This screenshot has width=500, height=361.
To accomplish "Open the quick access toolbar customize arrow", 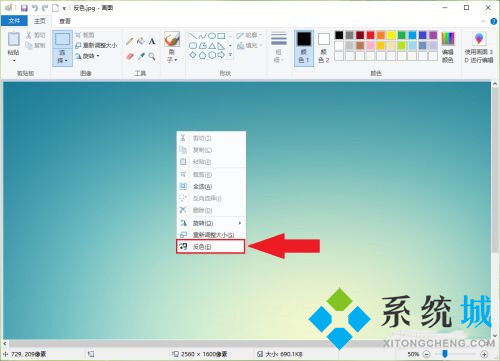I will [x=64, y=8].
